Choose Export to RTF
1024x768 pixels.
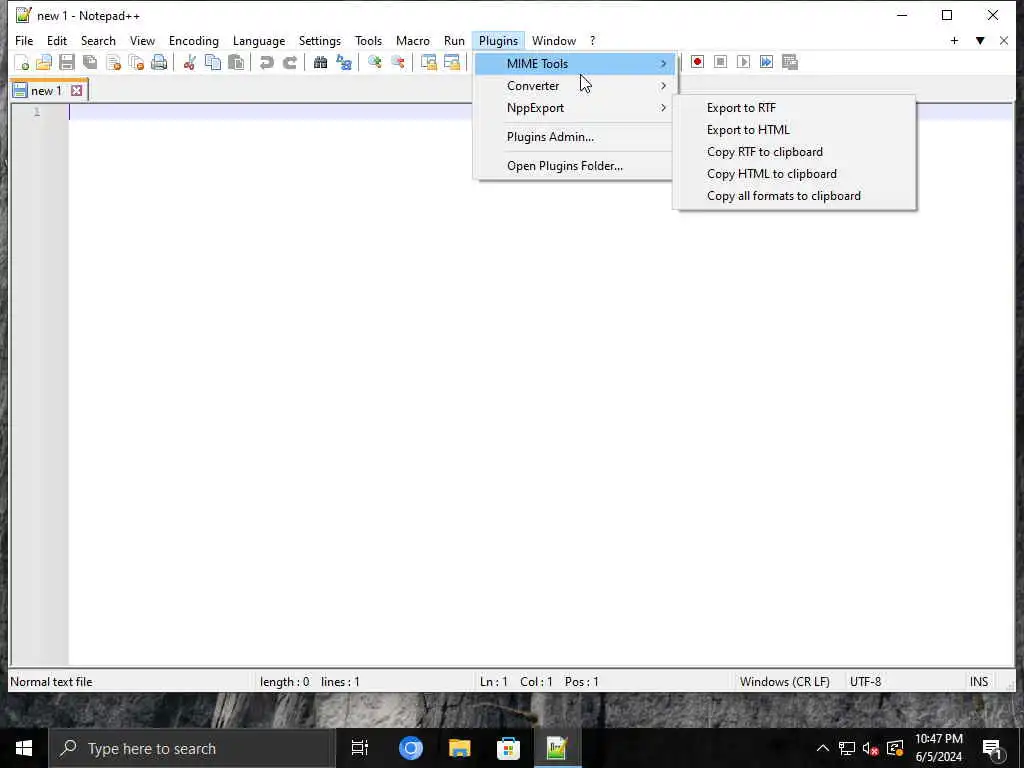[795, 108]
